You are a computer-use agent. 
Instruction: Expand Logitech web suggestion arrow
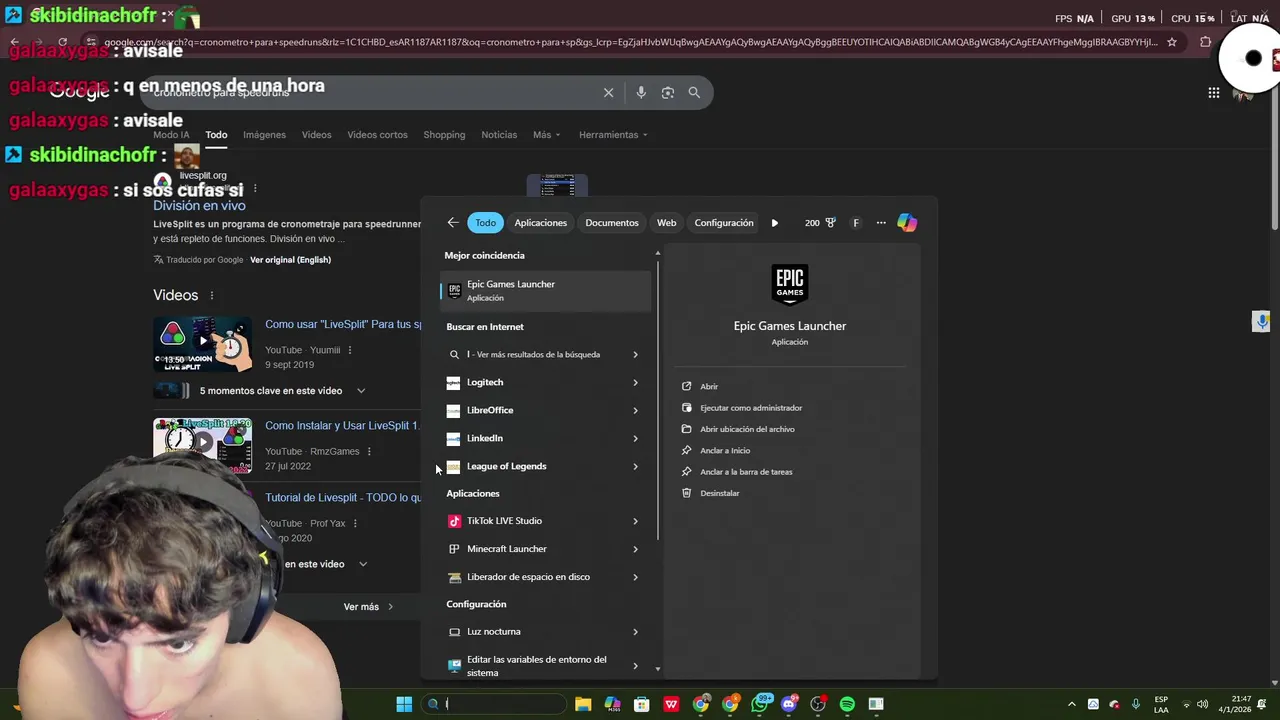[x=635, y=382]
